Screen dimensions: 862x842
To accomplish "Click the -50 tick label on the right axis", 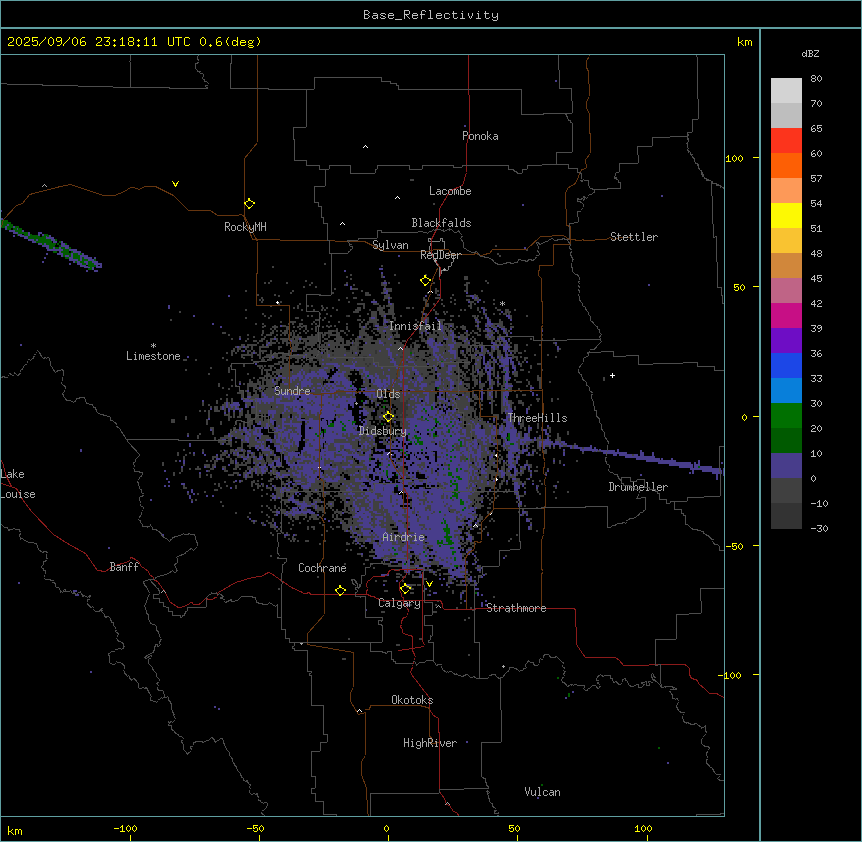I will point(734,546).
